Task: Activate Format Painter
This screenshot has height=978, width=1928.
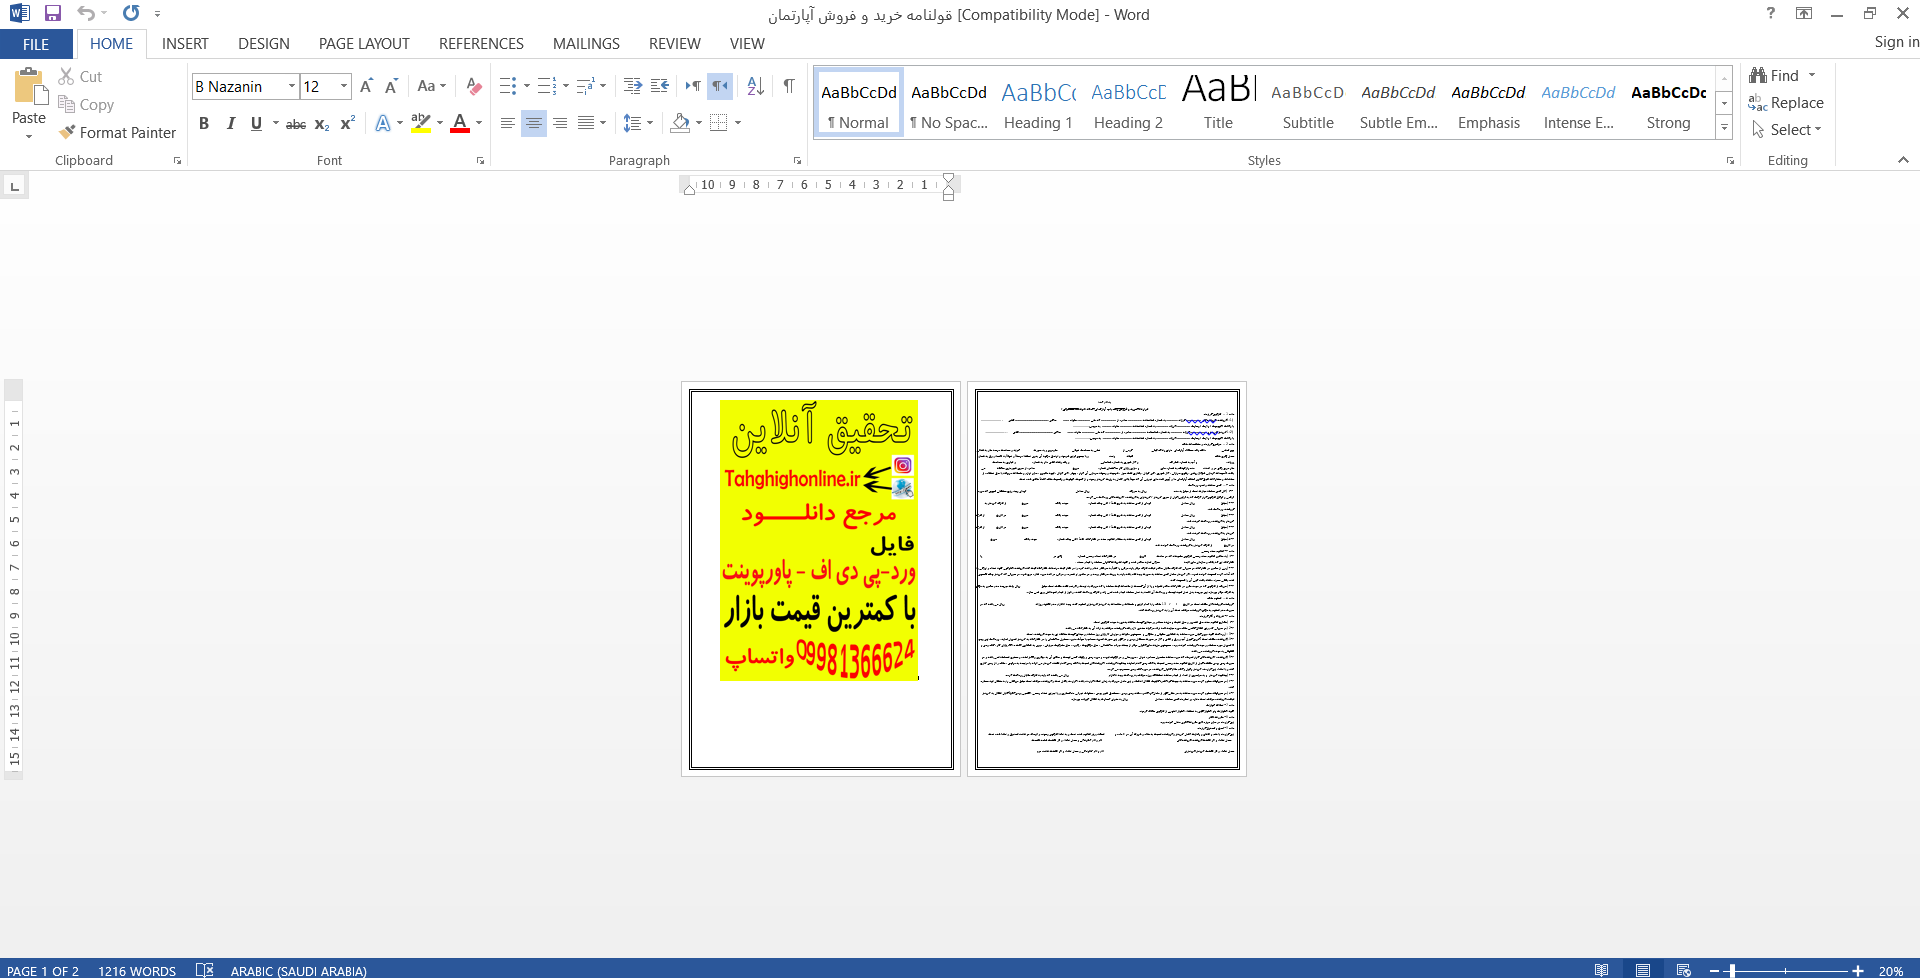Action: pyautogui.click(x=117, y=132)
